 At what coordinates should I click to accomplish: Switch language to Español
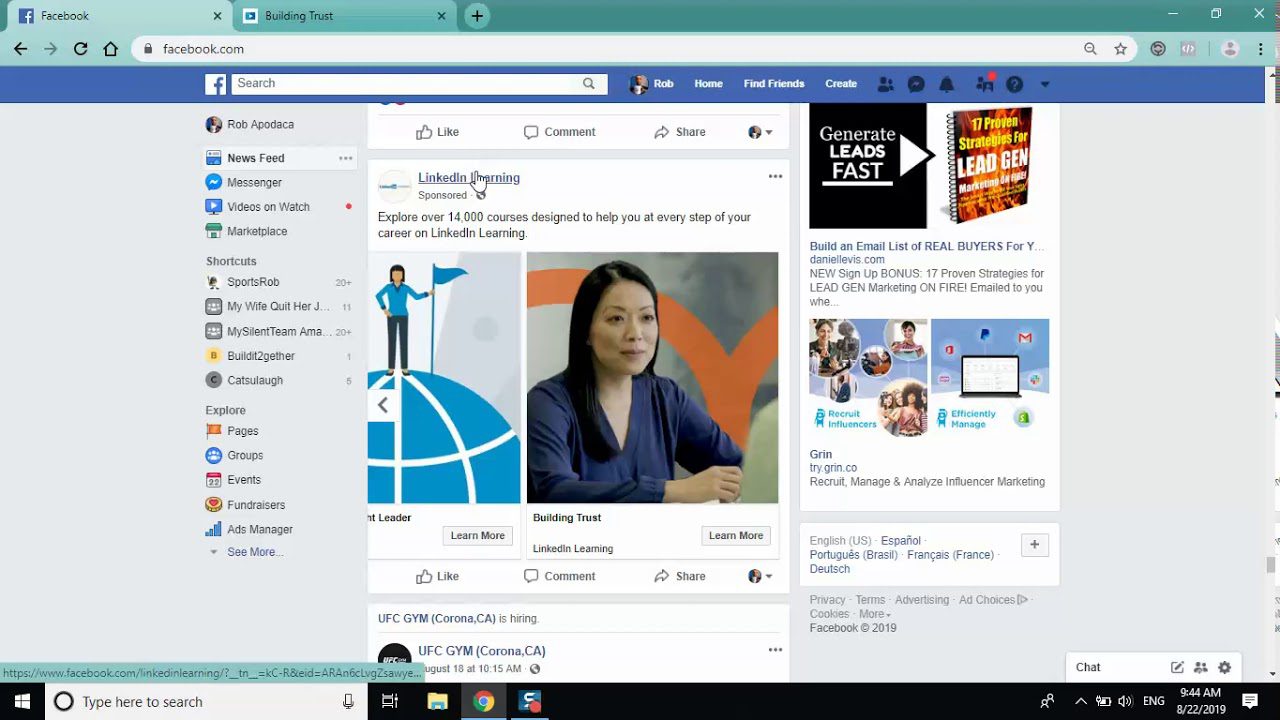(900, 540)
